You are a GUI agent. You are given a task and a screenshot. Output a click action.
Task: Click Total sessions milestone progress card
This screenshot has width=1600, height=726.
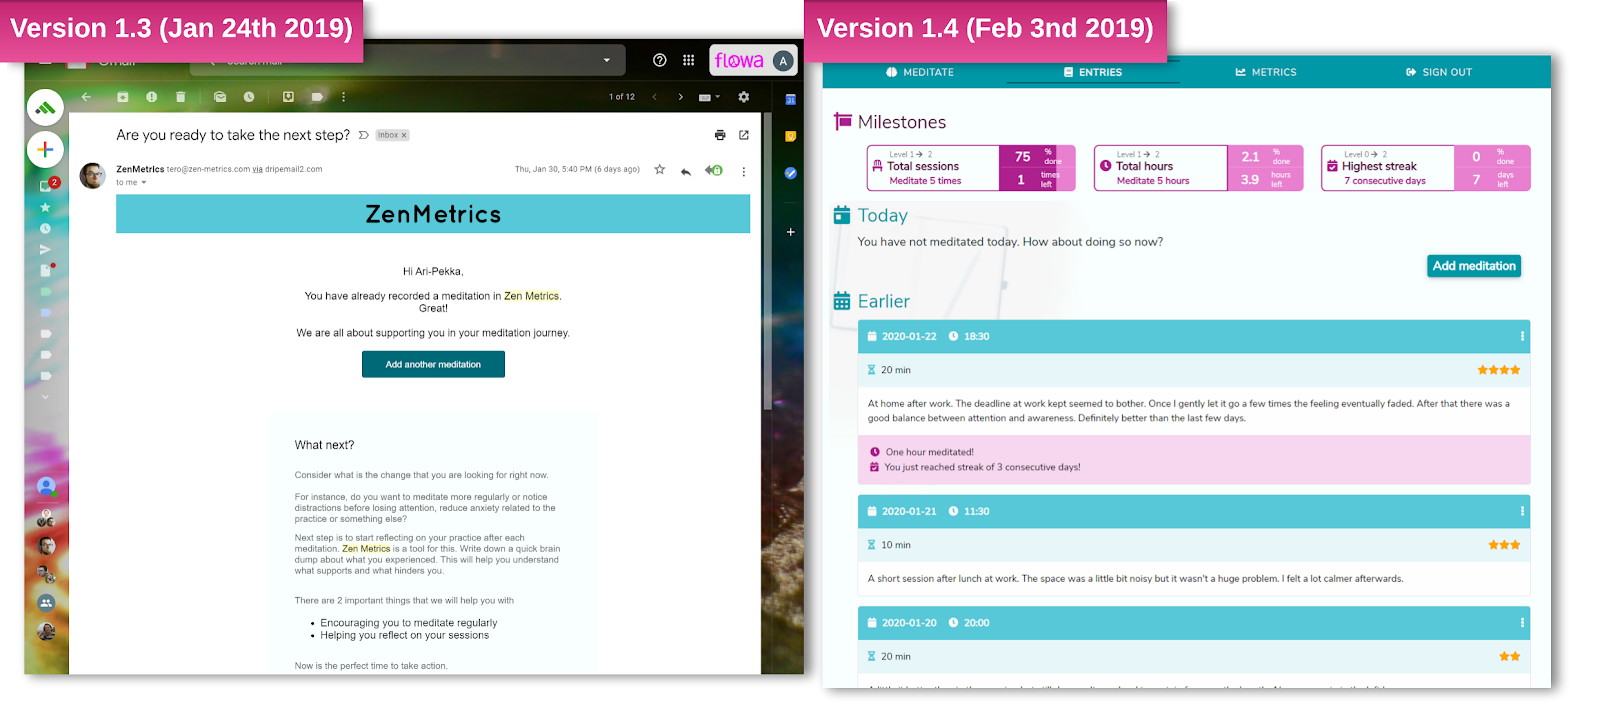click(x=971, y=168)
